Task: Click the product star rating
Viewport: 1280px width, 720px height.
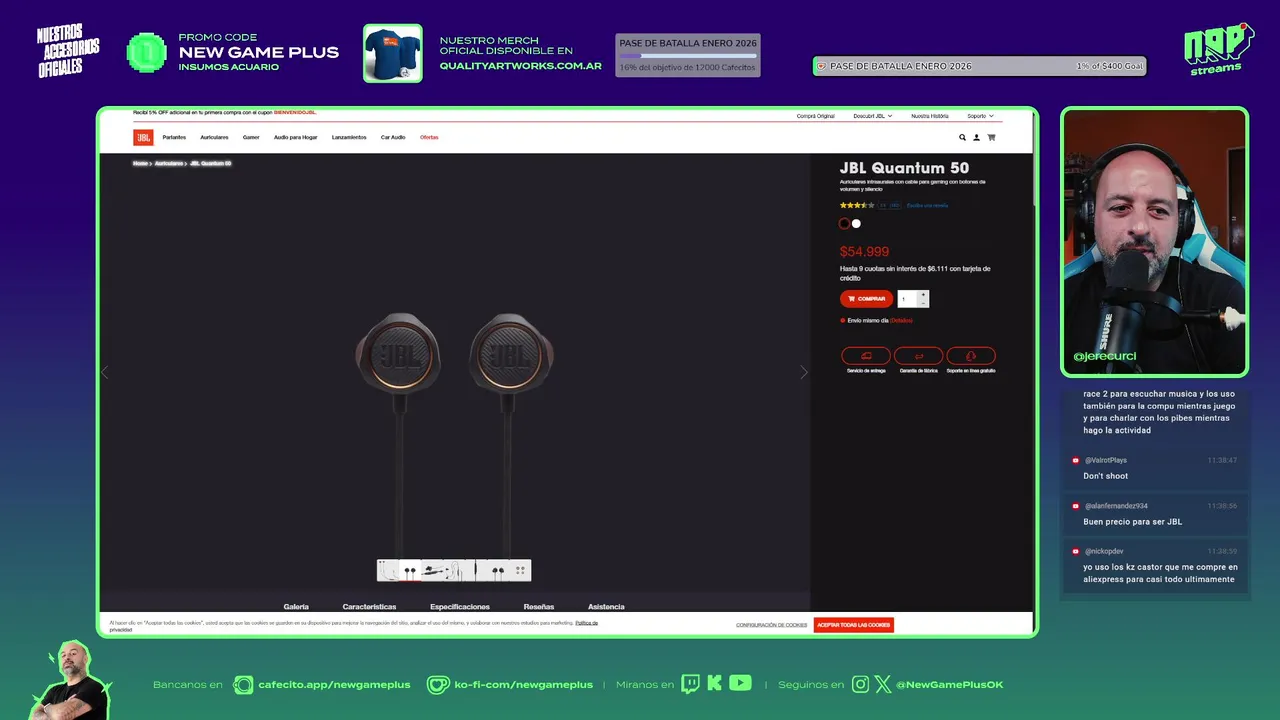Action: point(857,205)
